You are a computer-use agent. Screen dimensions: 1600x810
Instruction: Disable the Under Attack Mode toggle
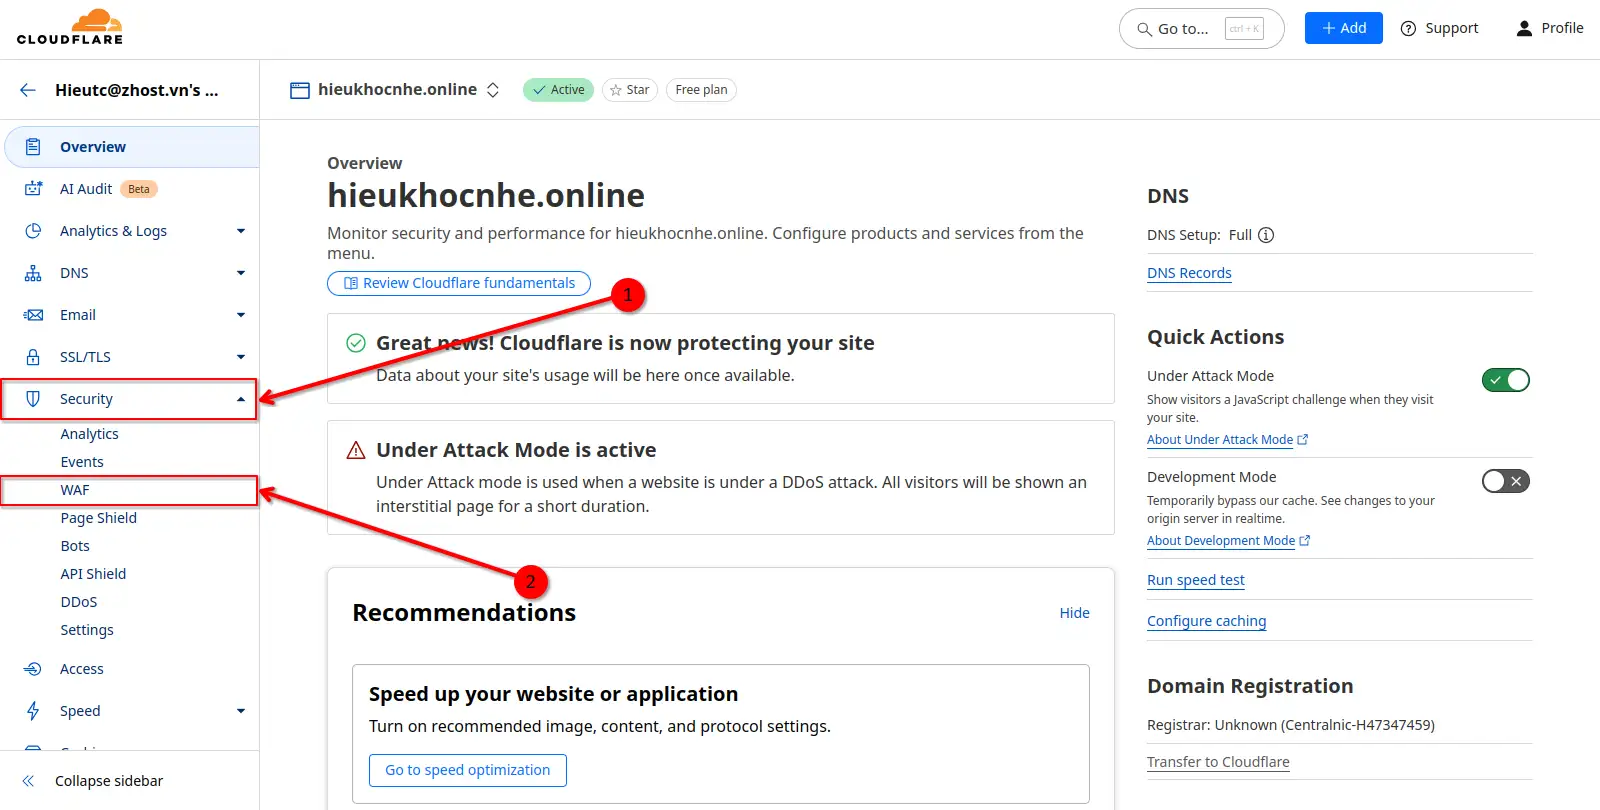coord(1505,380)
